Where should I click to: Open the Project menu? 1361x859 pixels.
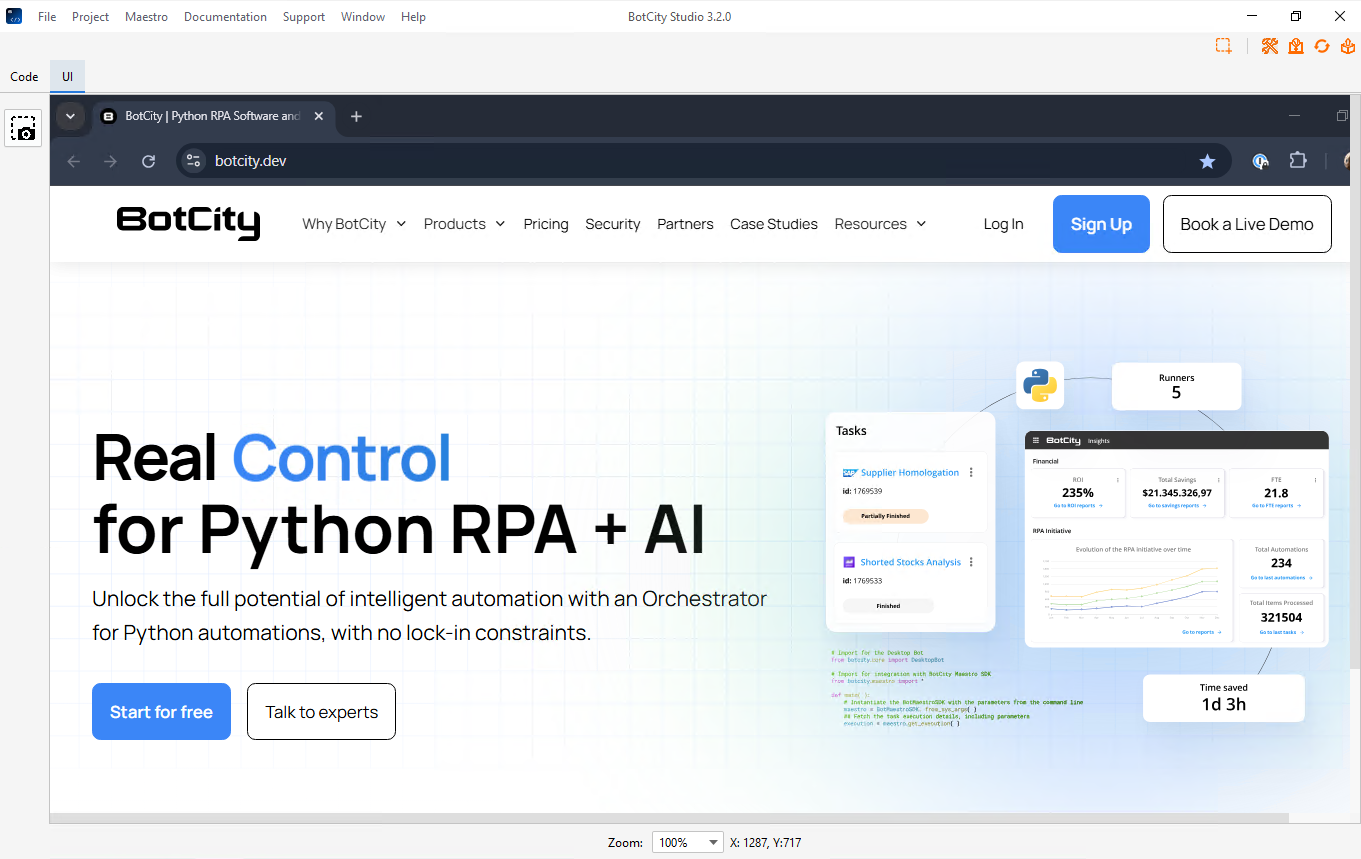point(91,17)
